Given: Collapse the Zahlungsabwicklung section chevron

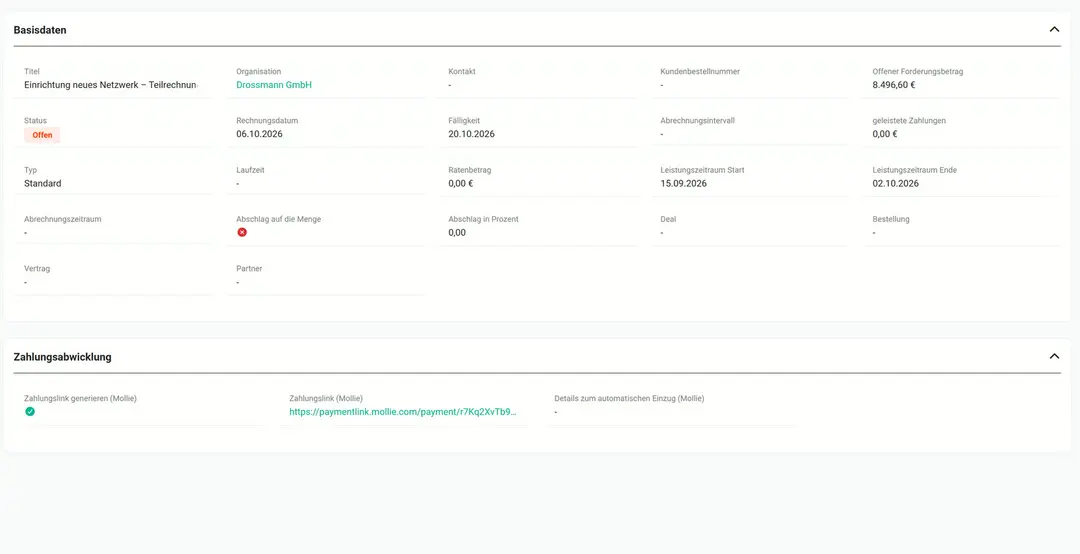Looking at the screenshot, I should 1054,356.
